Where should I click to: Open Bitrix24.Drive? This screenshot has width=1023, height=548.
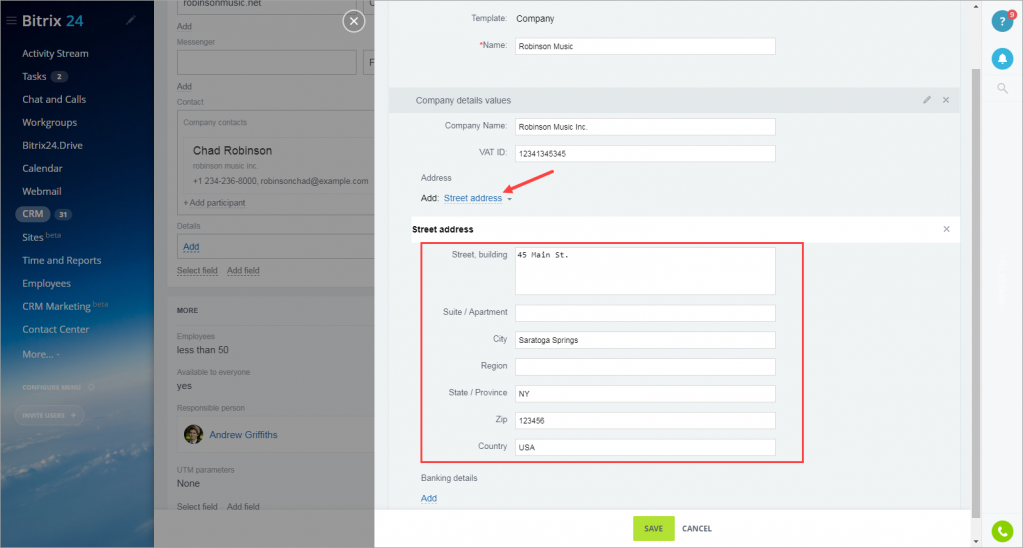(52, 145)
